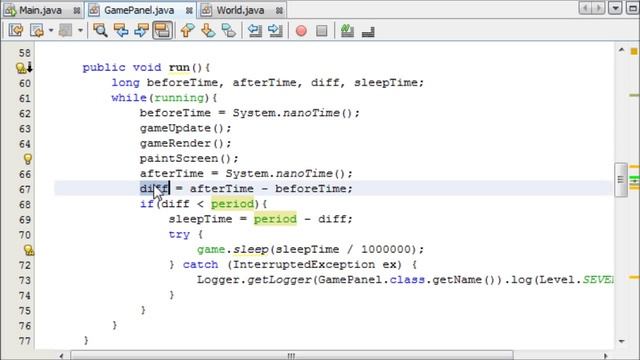Open the Back navigation history dropdown arrow

tap(51, 31)
